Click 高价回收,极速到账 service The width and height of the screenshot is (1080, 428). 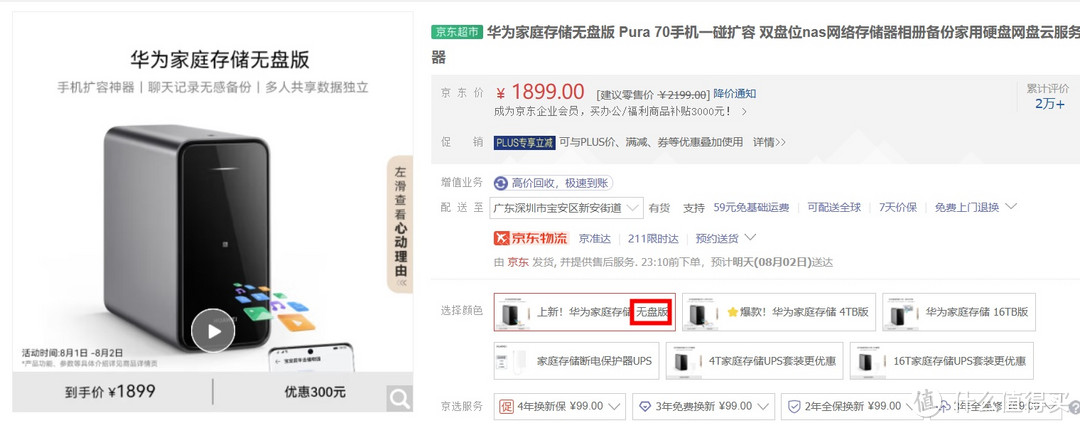click(x=553, y=183)
